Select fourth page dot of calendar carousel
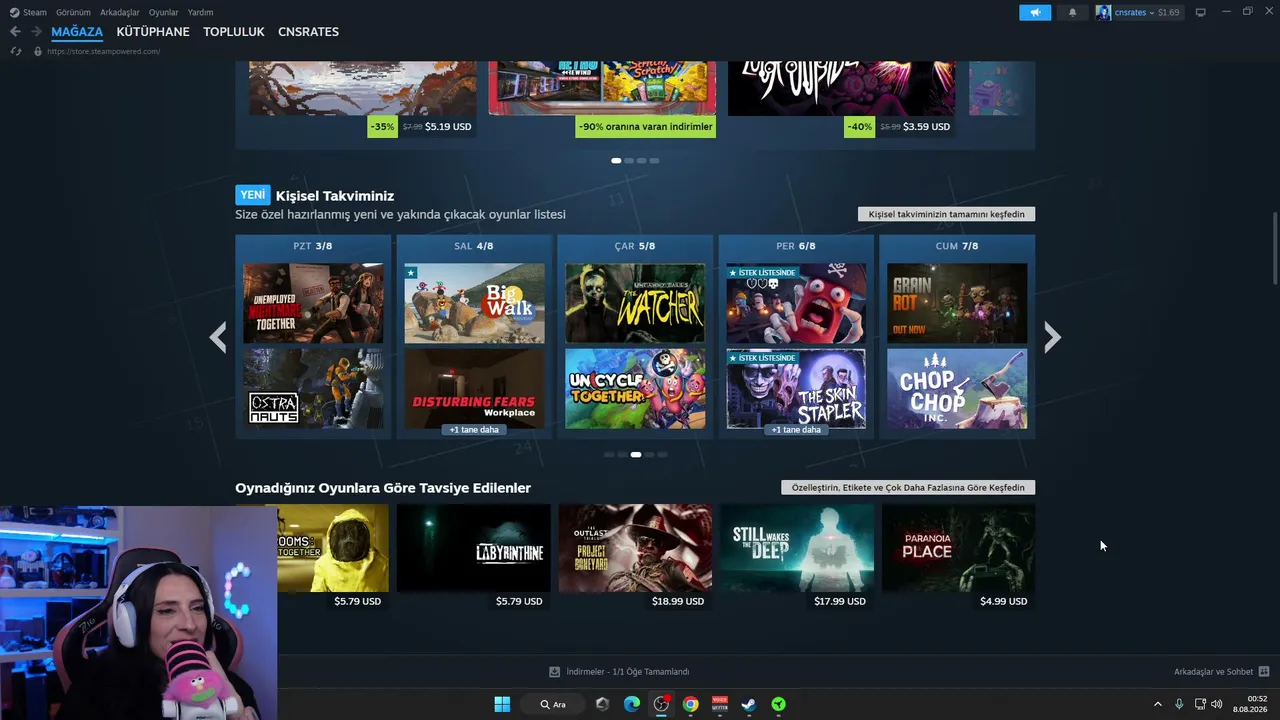The image size is (1280, 720). point(648,454)
